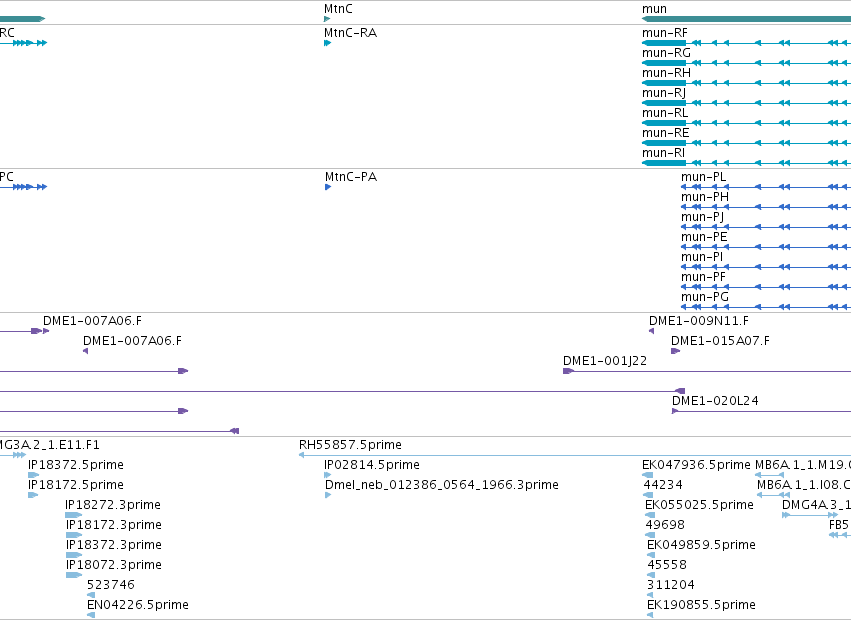Image resolution: width=851 pixels, height=620 pixels.
Task: Click arrow glyph under IP02814.5prime
Action: point(327,475)
